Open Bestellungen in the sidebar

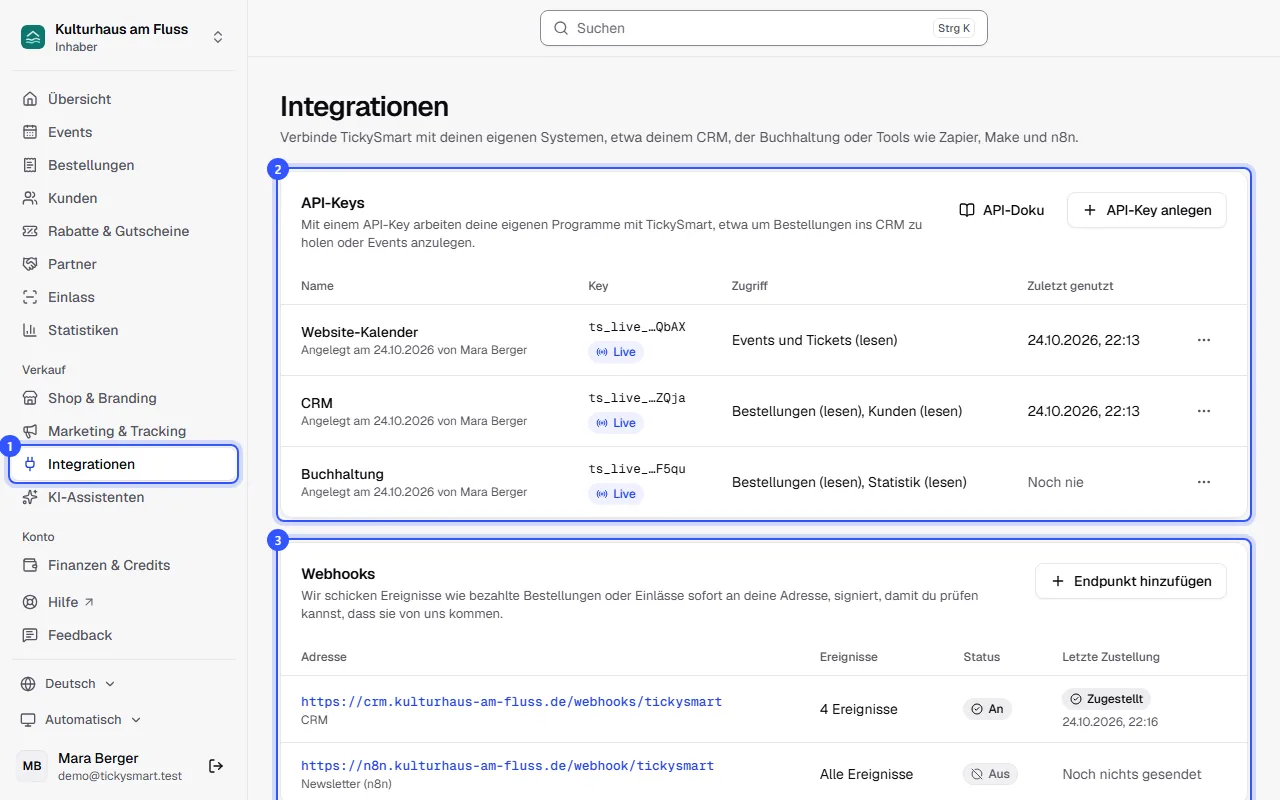point(124,165)
